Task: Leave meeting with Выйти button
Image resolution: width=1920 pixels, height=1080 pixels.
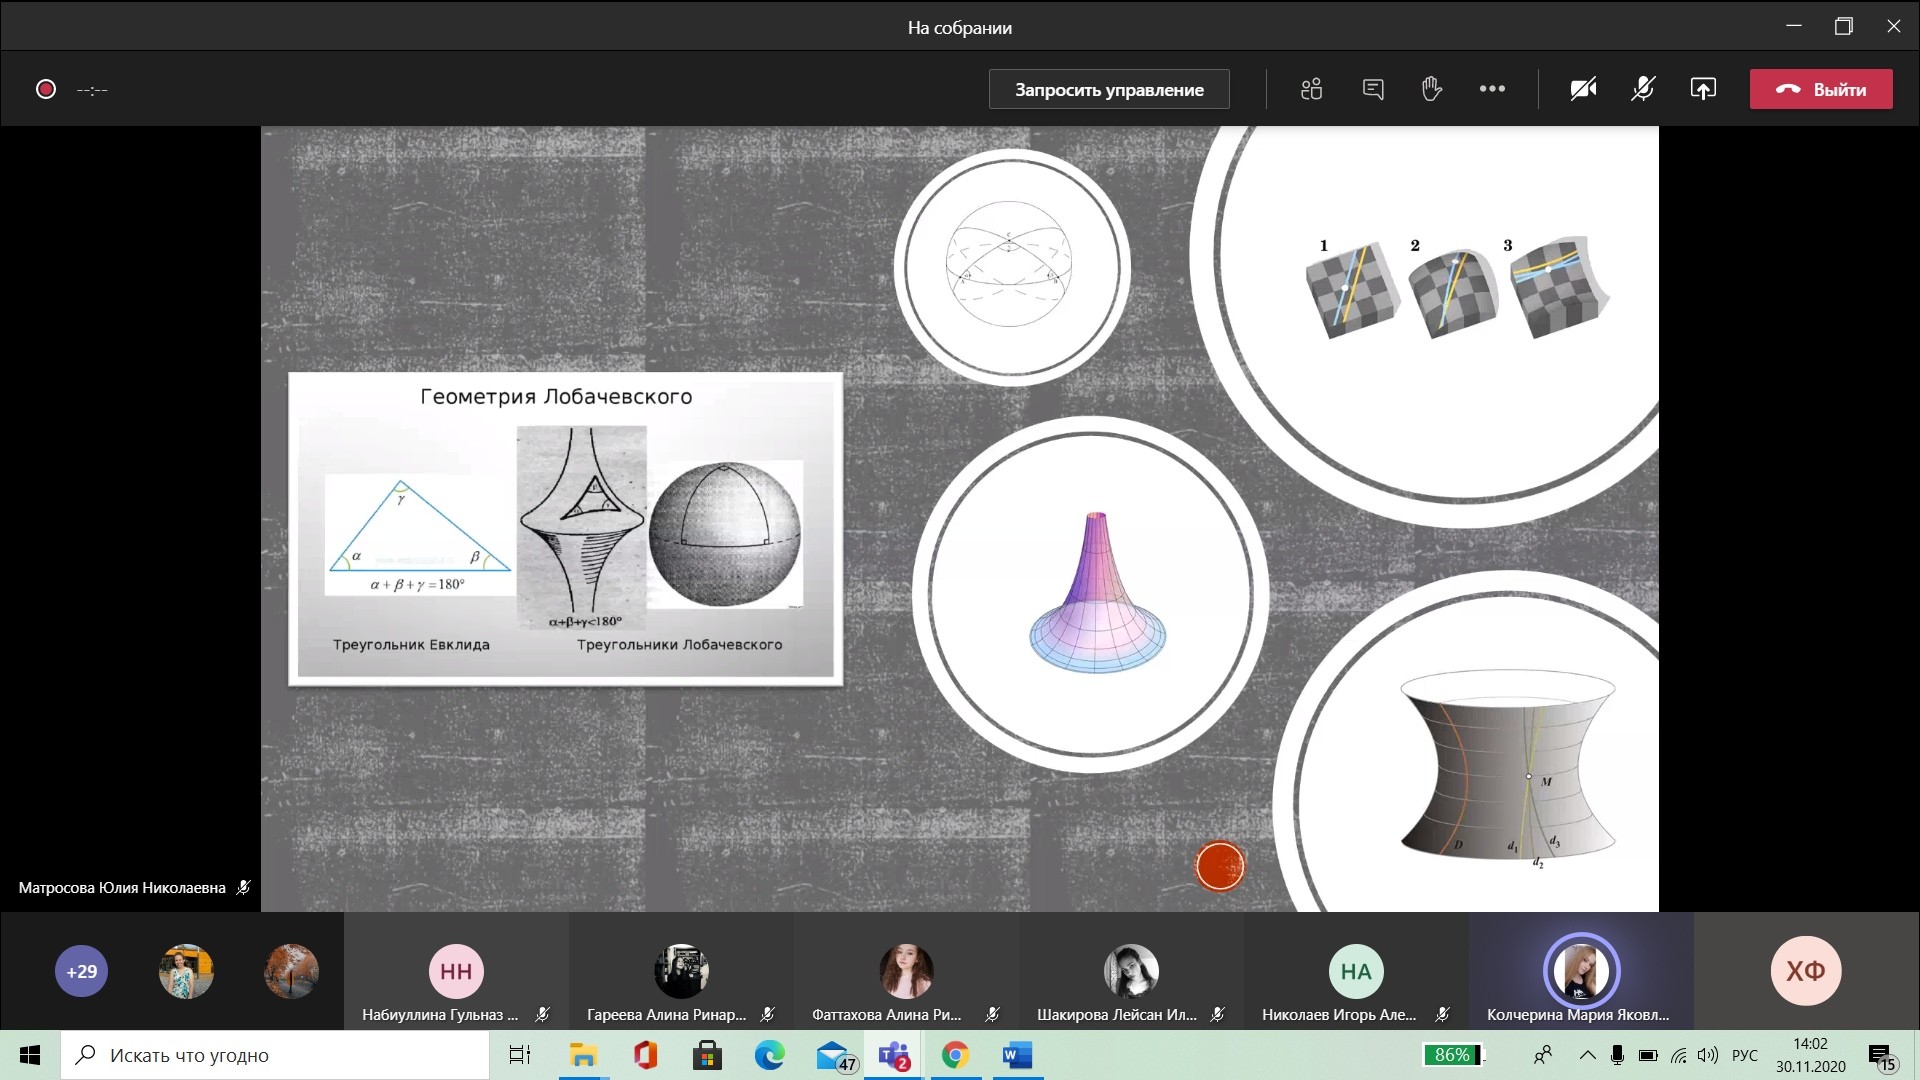Action: coord(1820,89)
